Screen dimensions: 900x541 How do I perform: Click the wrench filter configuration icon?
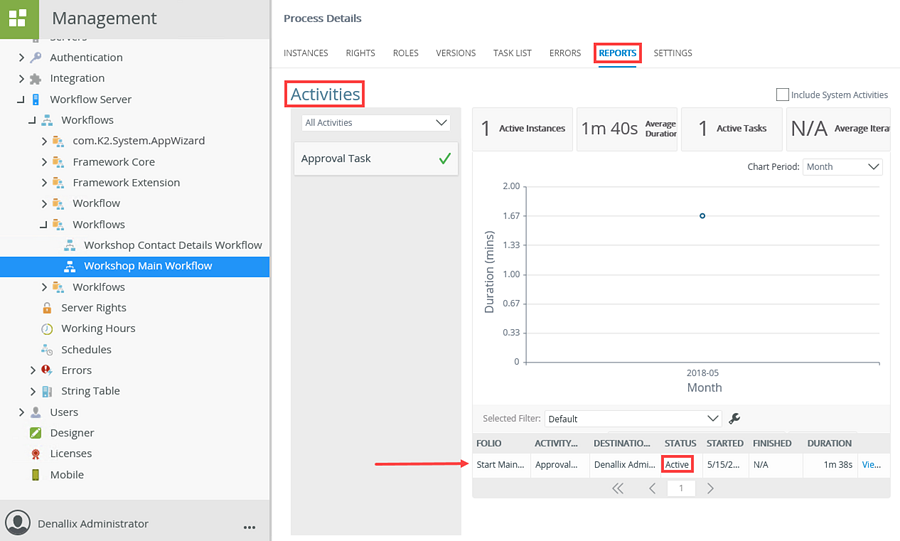click(x=735, y=419)
